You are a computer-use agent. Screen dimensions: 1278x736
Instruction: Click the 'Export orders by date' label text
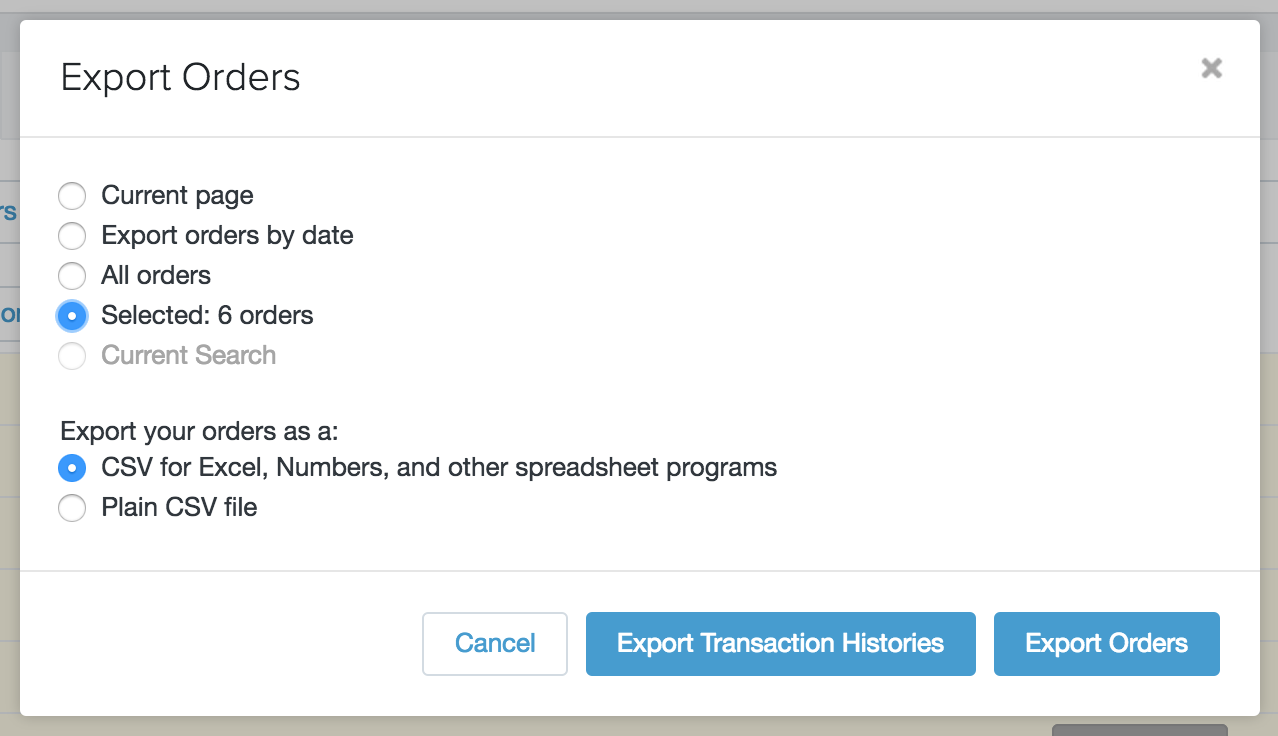tap(227, 236)
